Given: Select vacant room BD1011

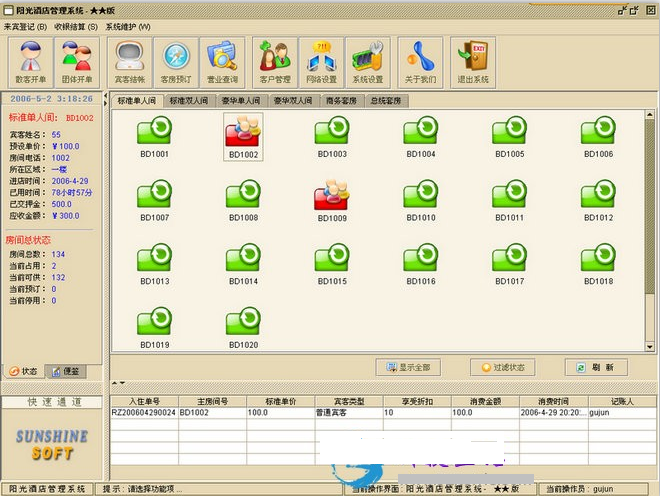Looking at the screenshot, I should (x=510, y=201).
